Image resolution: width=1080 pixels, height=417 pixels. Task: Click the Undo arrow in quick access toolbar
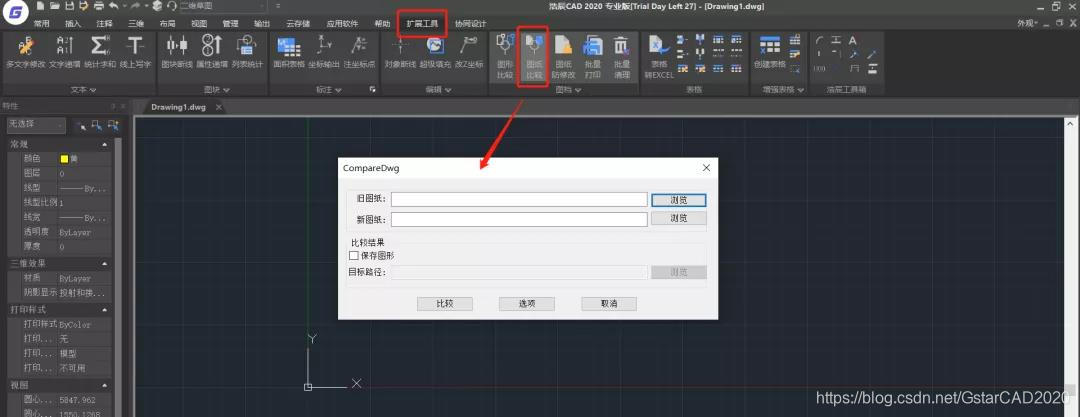[113, 6]
